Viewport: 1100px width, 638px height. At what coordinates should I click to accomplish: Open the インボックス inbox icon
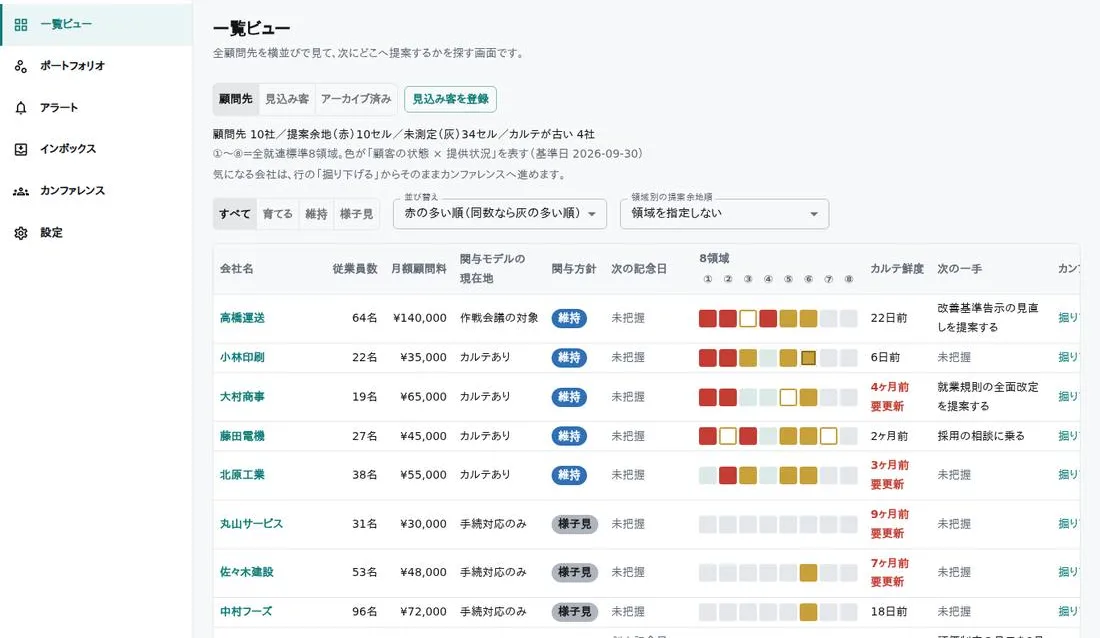click(x=21, y=149)
